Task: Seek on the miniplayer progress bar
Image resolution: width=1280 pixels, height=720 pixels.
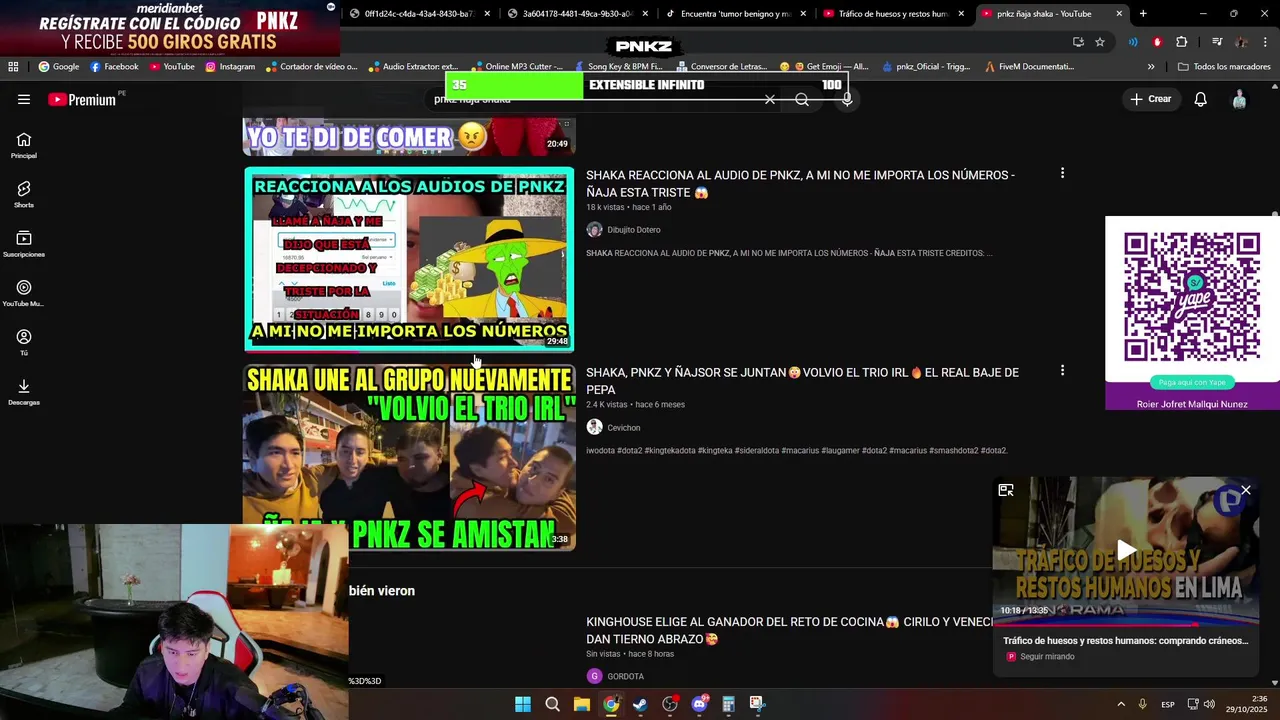Action: 1125,624
